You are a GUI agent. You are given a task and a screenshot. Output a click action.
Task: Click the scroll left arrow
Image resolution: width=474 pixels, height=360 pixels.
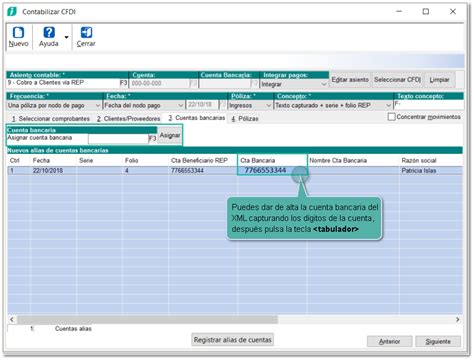click(x=12, y=320)
